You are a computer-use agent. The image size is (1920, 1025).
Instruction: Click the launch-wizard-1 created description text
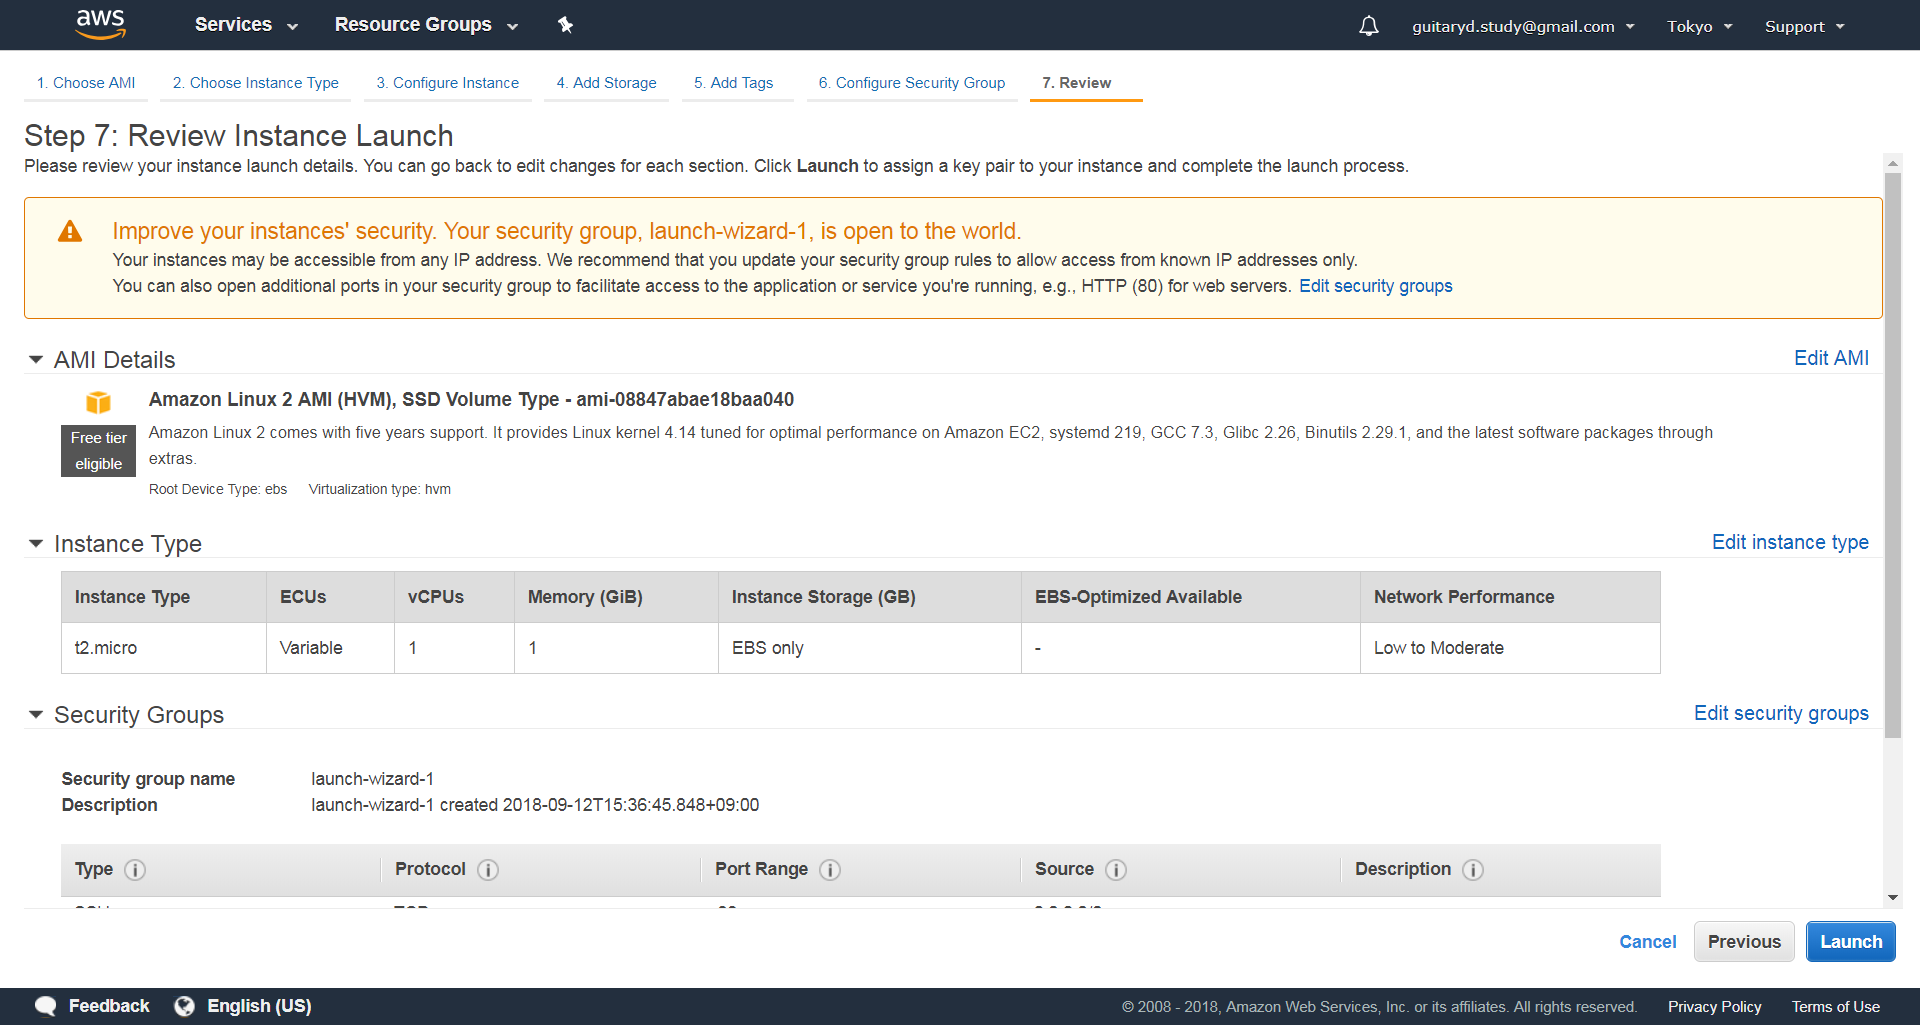(x=535, y=805)
